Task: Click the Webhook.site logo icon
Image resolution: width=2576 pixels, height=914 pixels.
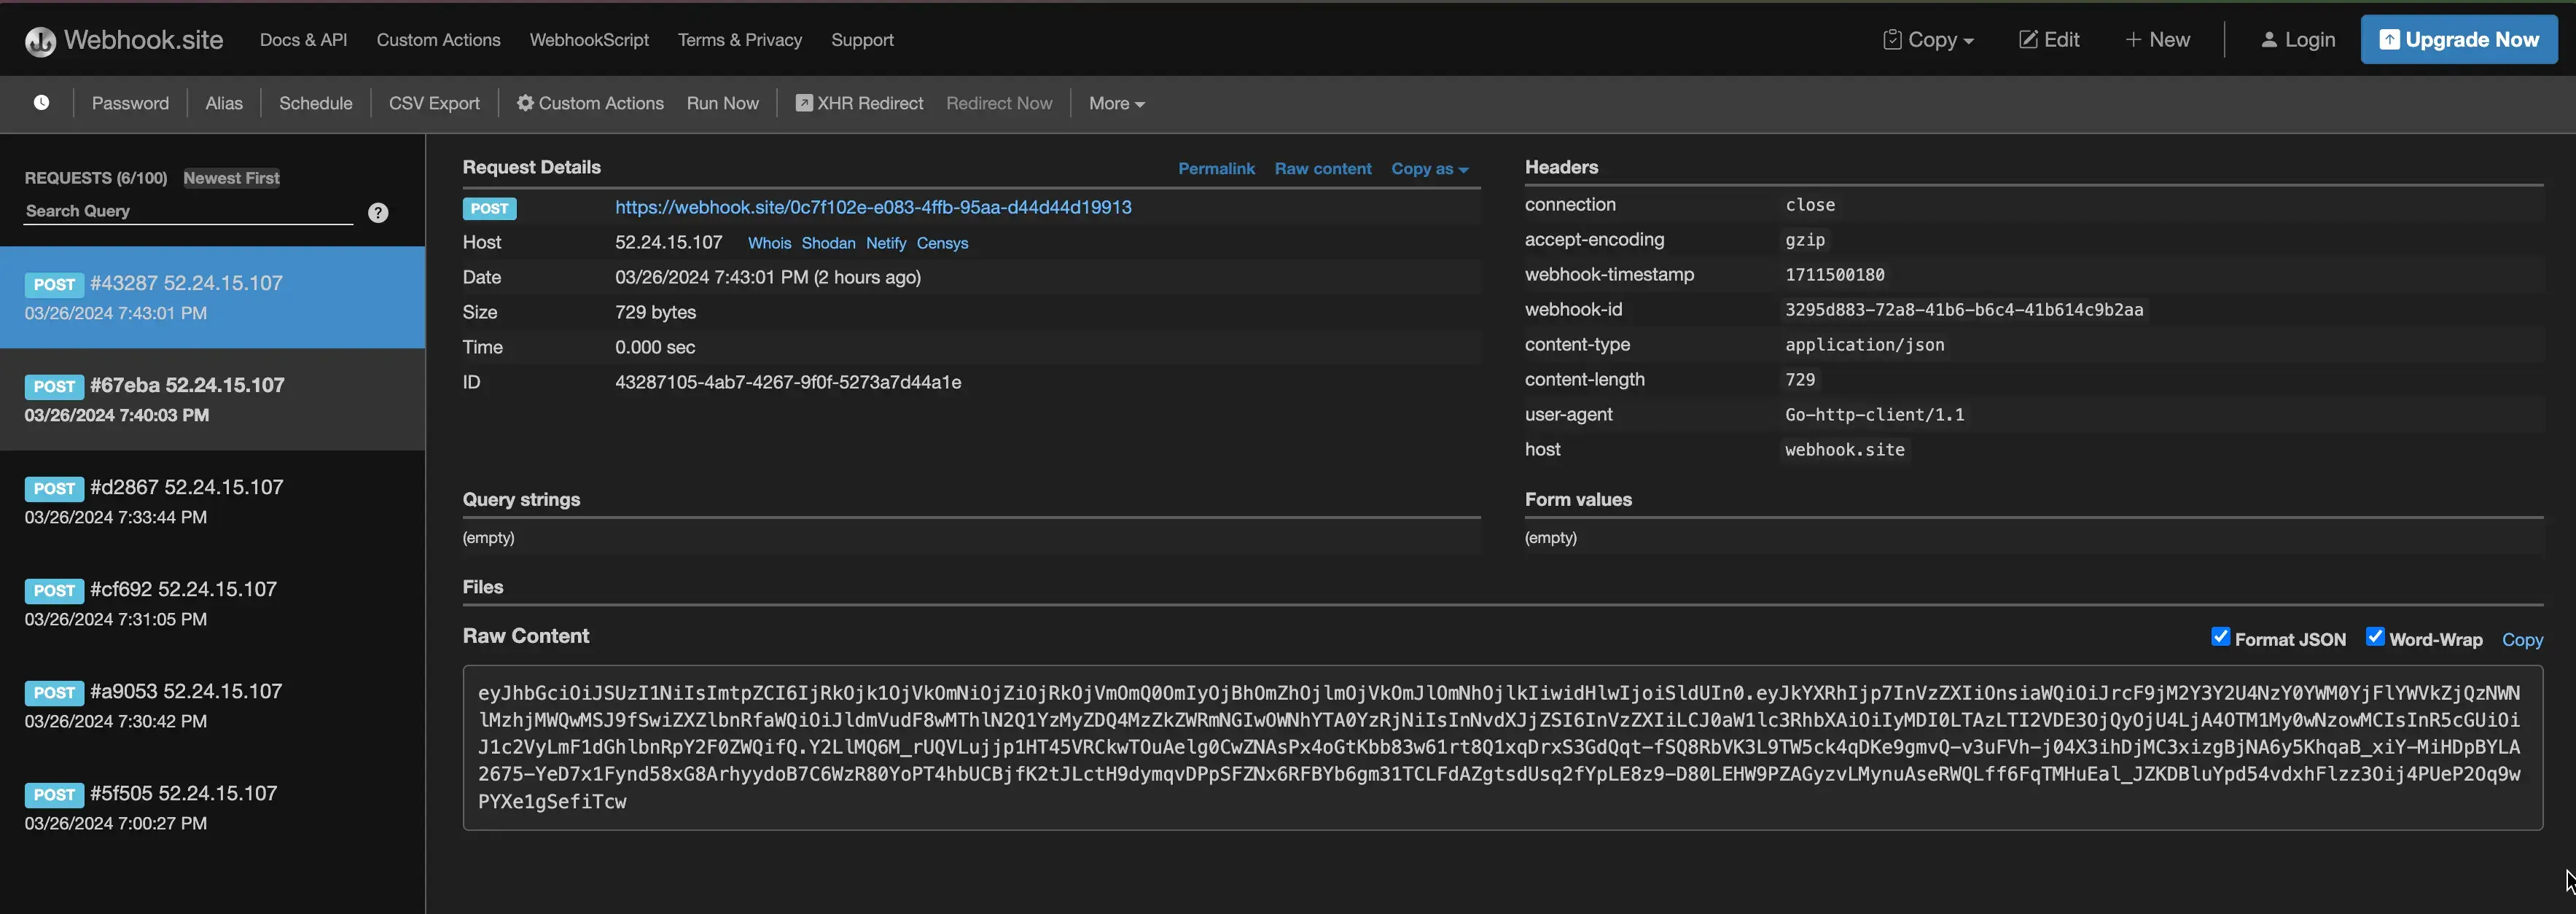Action: 40,41
